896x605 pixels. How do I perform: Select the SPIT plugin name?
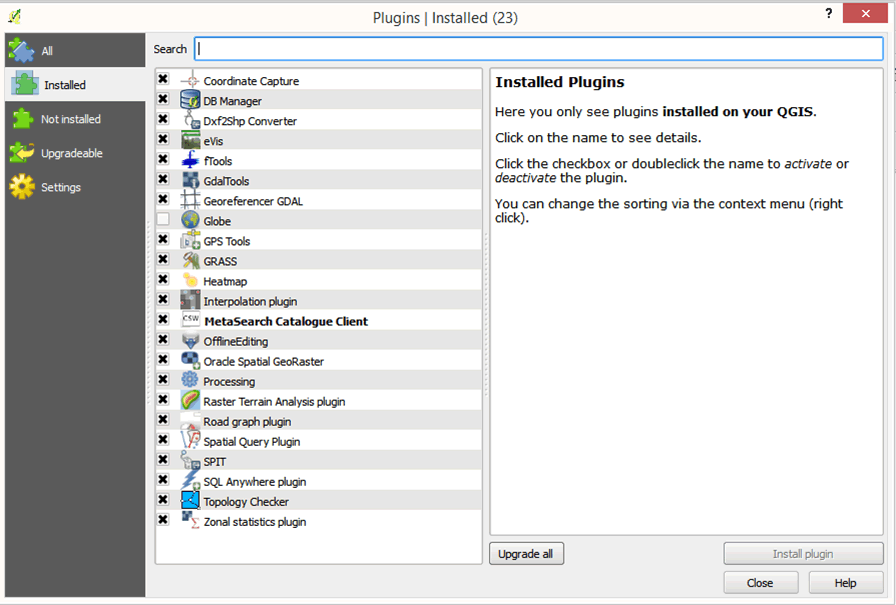(x=215, y=462)
